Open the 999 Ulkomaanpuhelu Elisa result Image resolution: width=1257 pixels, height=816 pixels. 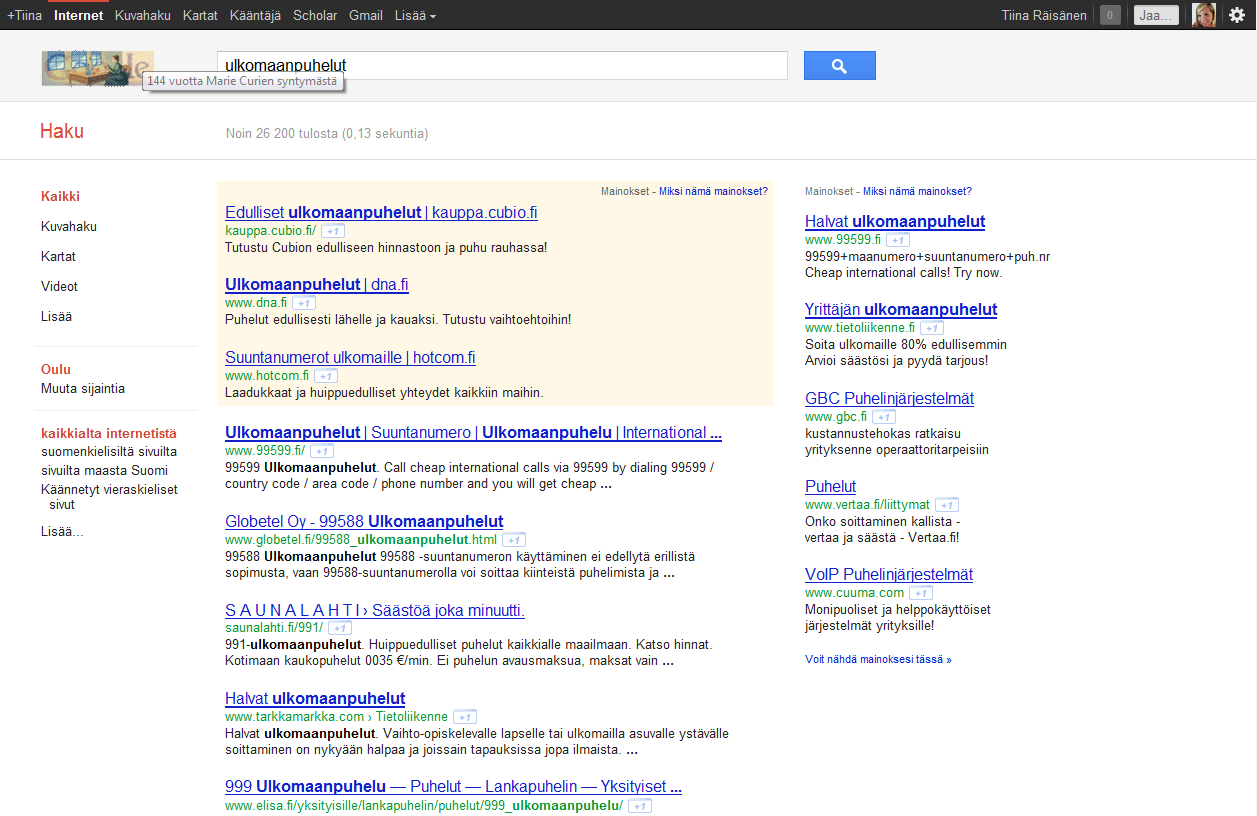point(453,787)
